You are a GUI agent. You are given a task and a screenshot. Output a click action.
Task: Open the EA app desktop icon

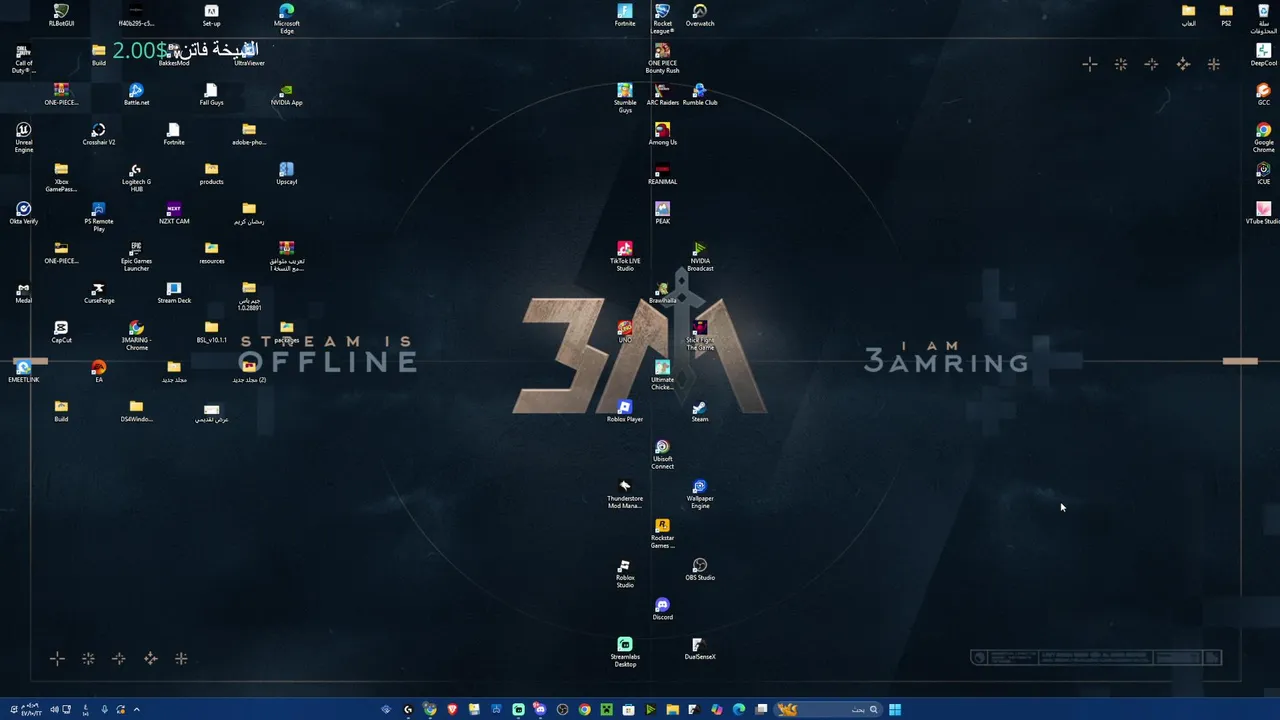coord(98,372)
